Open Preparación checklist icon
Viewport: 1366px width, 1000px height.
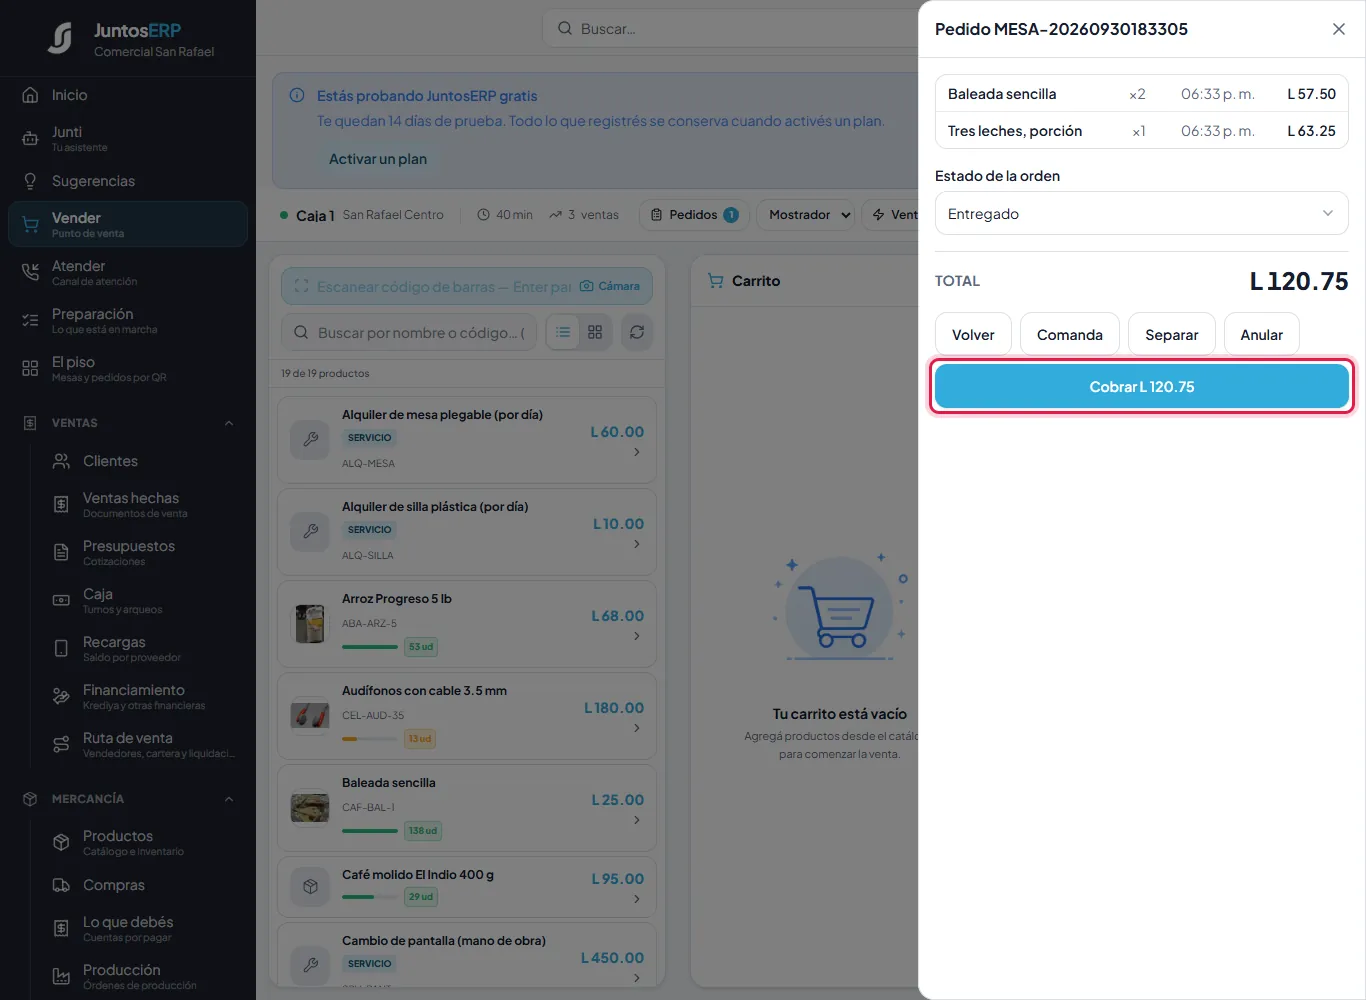pyautogui.click(x=30, y=320)
